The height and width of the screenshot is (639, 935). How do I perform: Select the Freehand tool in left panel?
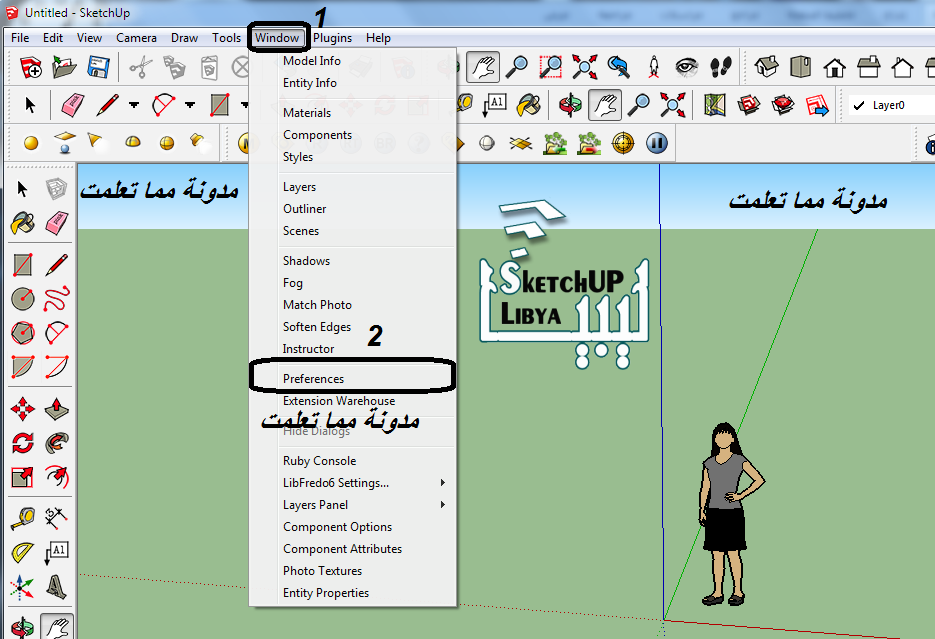click(57, 299)
